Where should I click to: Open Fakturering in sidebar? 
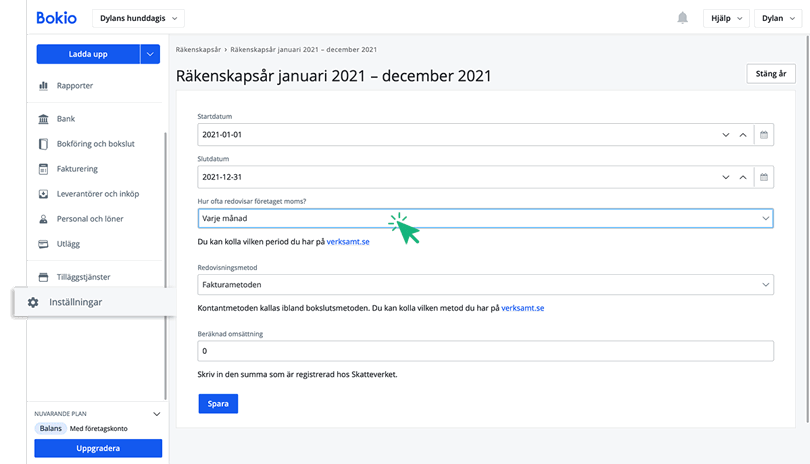coord(77,169)
